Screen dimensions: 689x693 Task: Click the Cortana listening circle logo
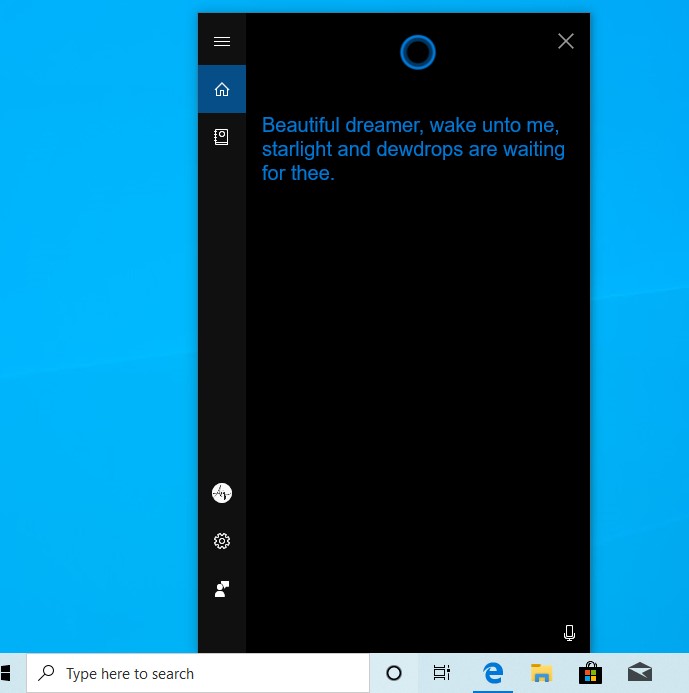418,52
